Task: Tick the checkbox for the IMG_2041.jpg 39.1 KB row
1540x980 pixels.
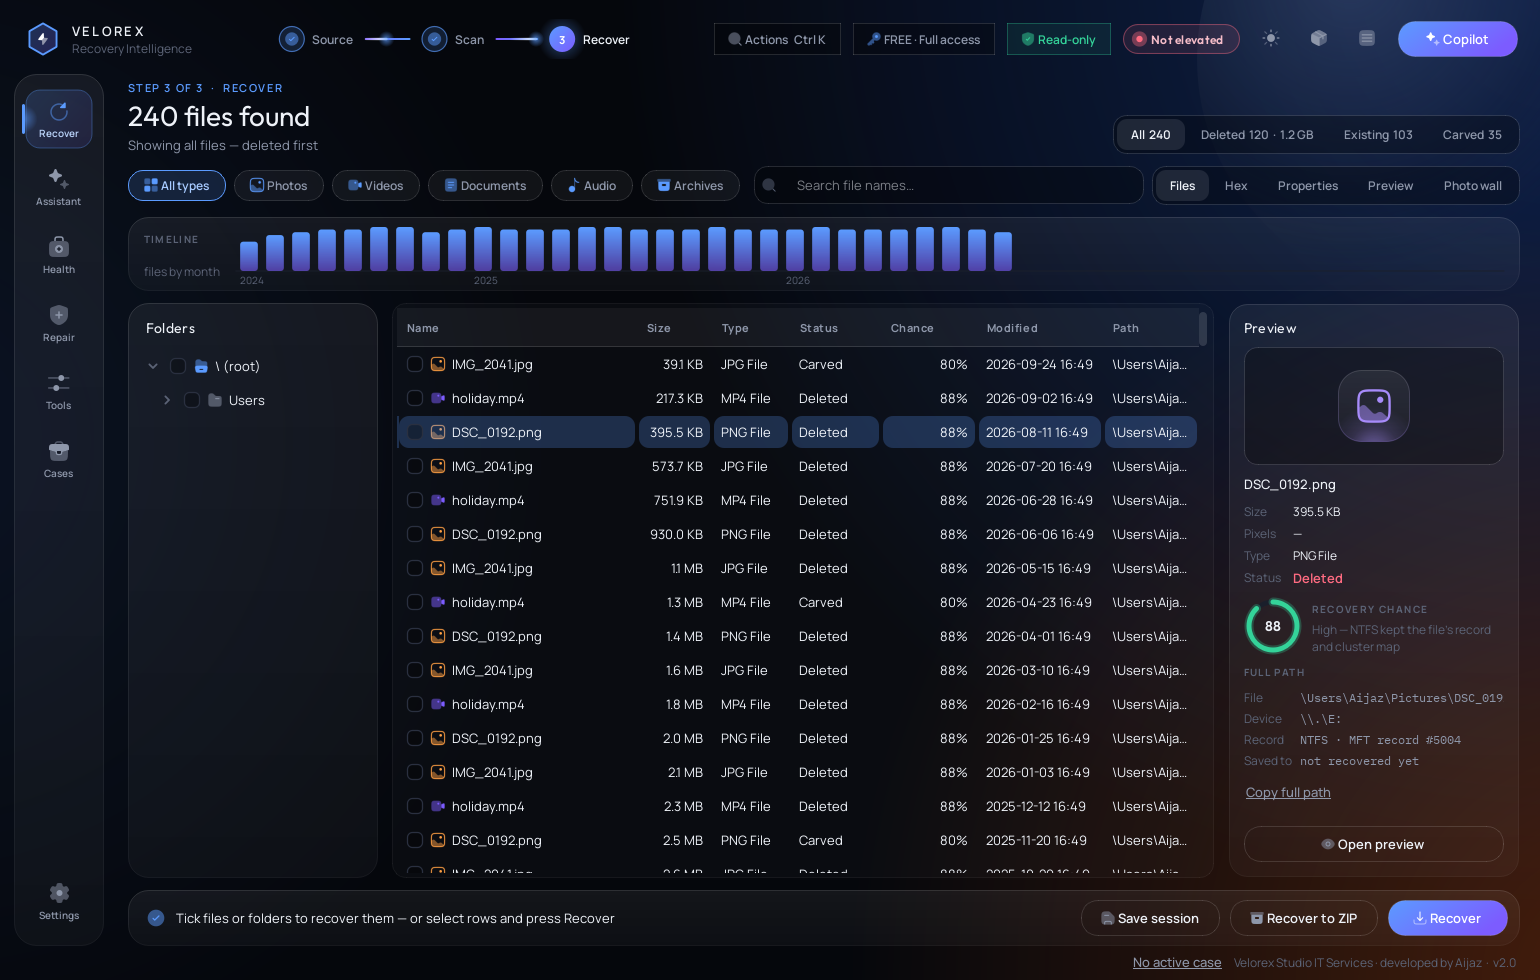Action: click(x=415, y=364)
